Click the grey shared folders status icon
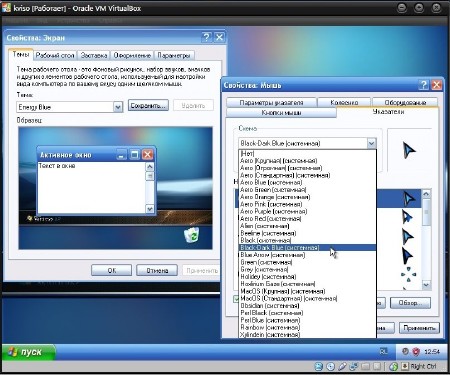The image size is (450, 375). tap(365, 366)
